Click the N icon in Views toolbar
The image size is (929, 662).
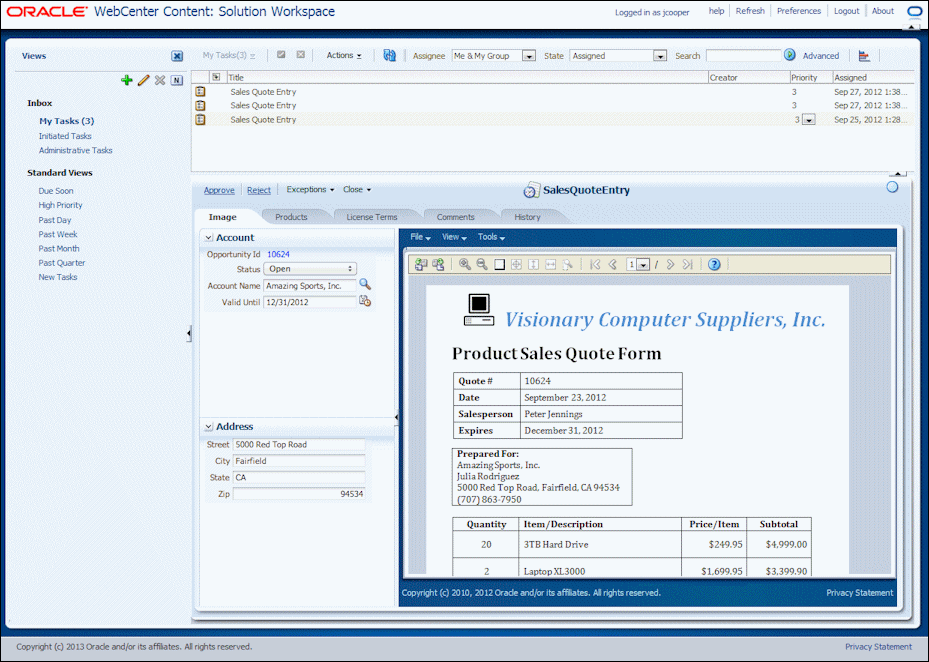177,80
